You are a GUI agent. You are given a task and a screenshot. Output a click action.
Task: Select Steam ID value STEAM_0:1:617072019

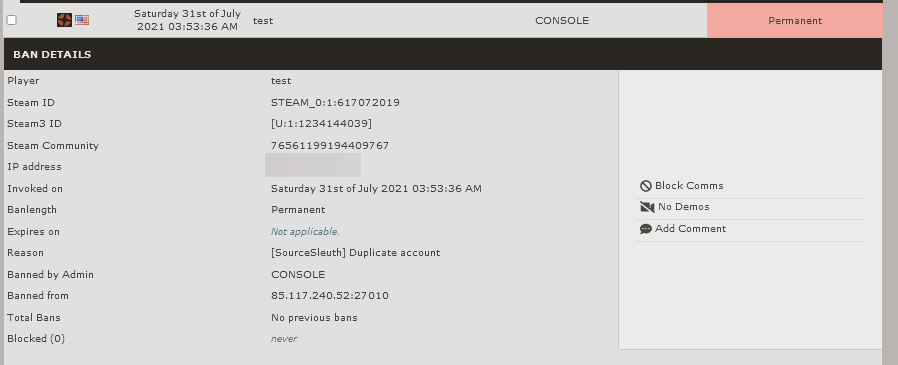pos(335,103)
